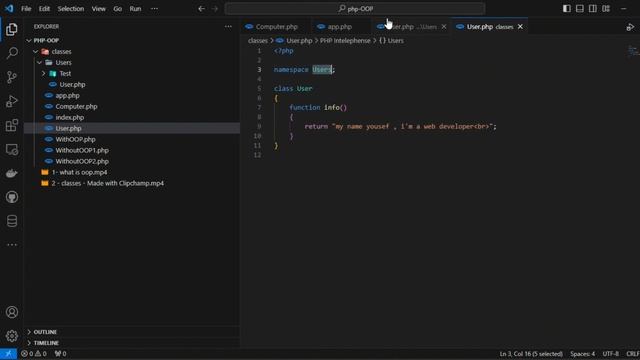Collapse the PHP-OOP root folder
640x360 pixels.
29,41
